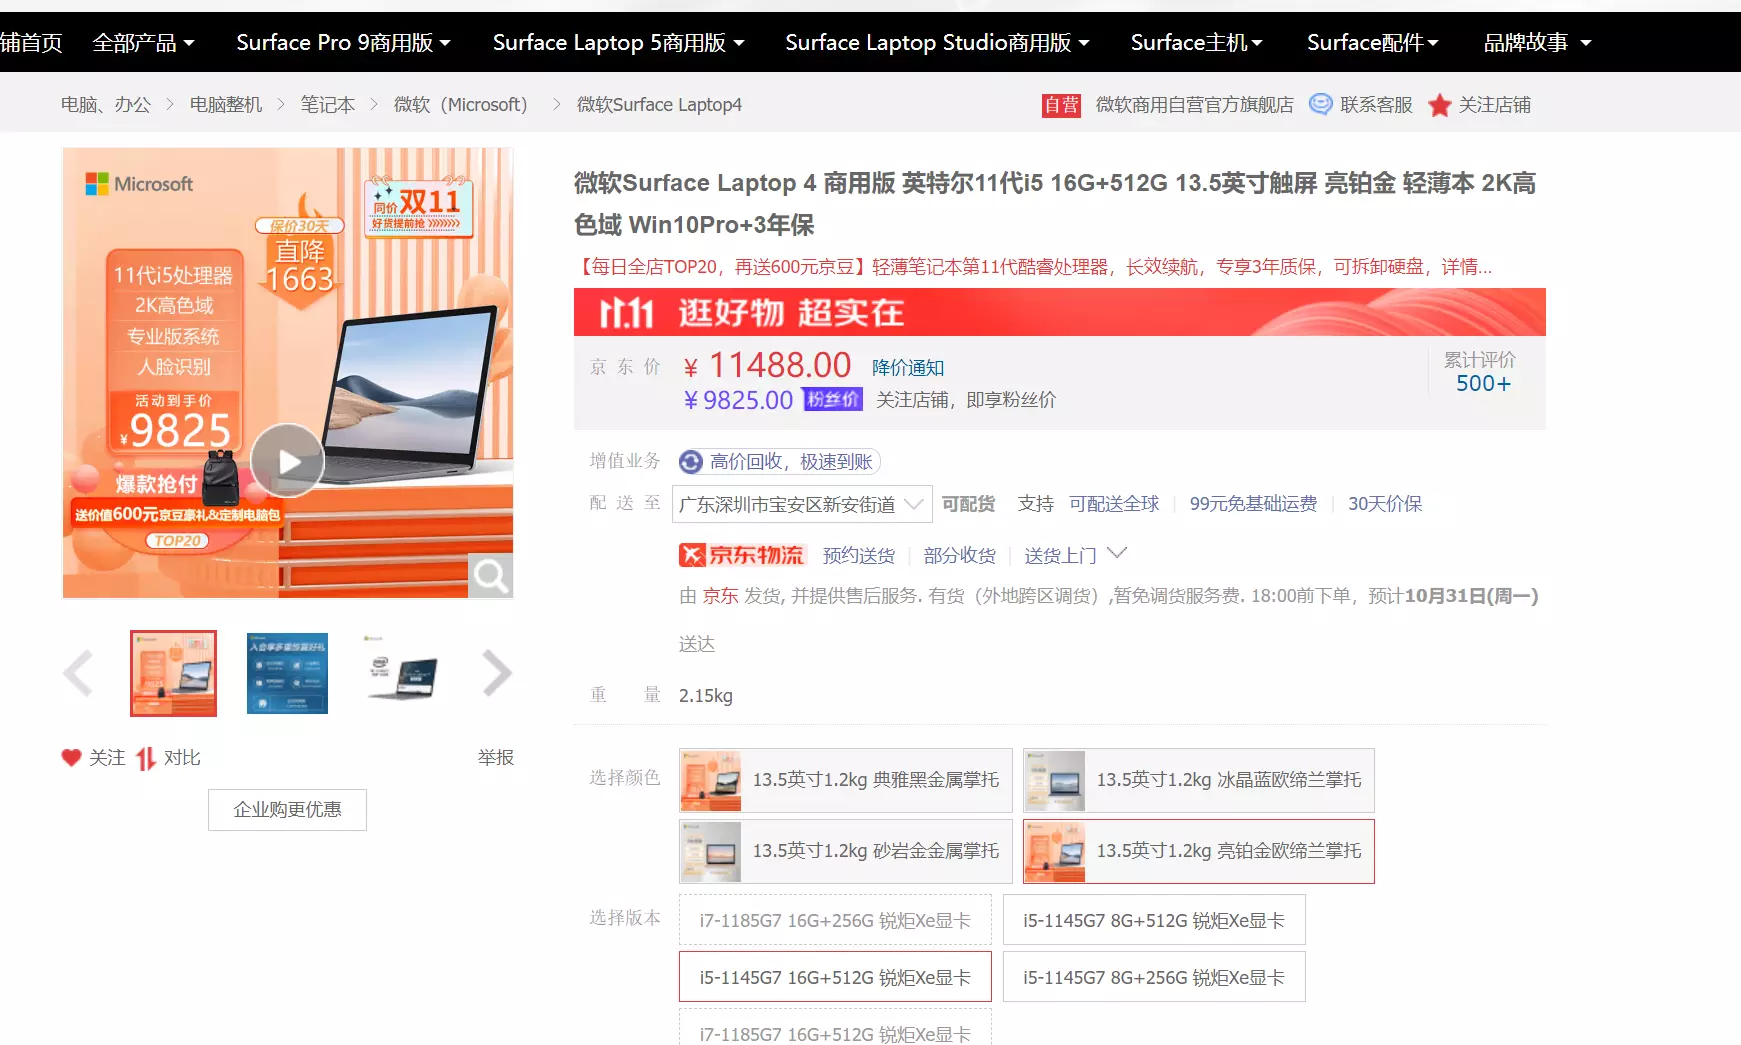1741x1045 pixels.
Task: Click 举报 report link
Action: point(496,758)
